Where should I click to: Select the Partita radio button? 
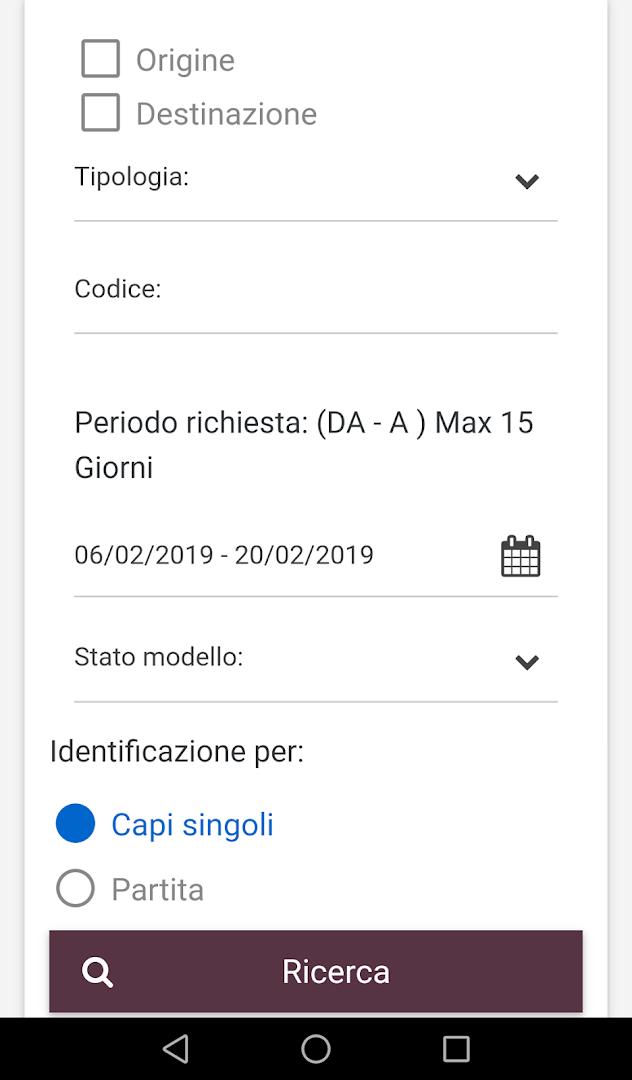[75, 888]
